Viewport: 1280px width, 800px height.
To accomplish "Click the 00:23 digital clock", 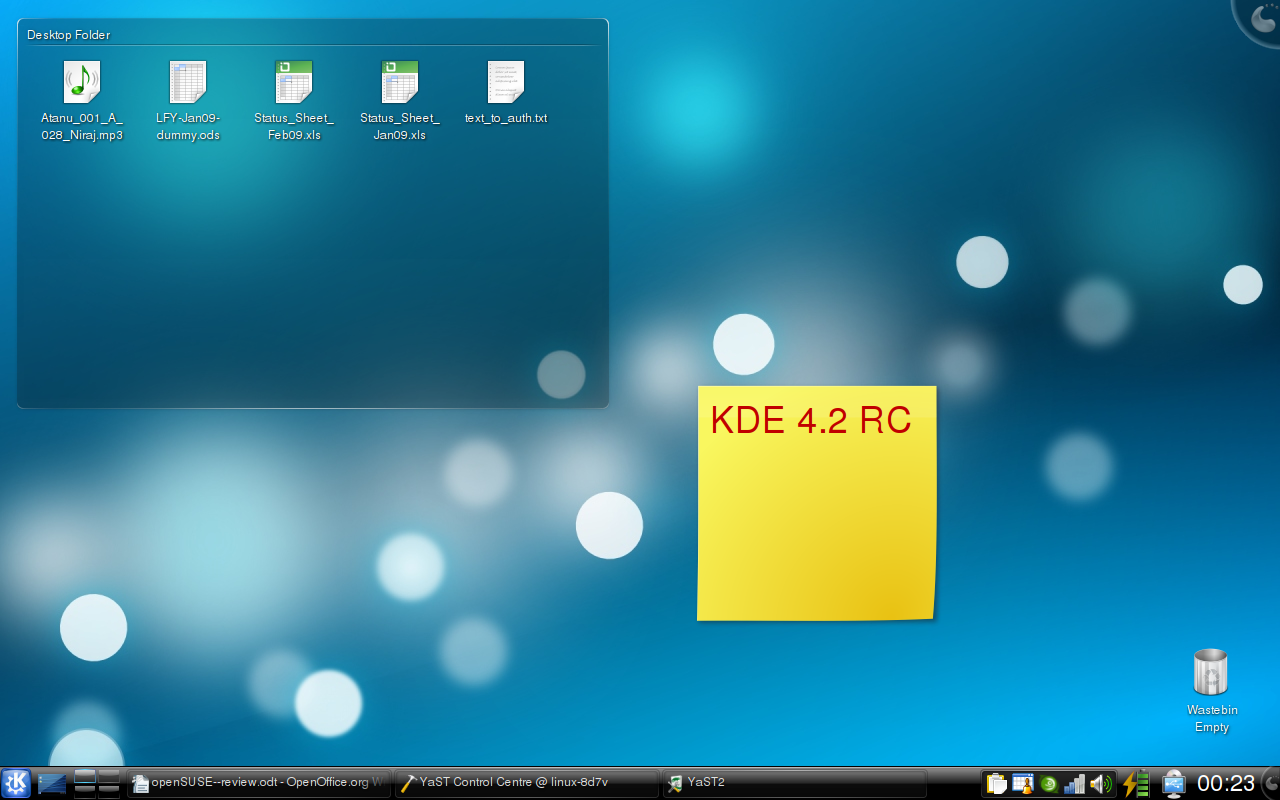I will click(x=1226, y=783).
